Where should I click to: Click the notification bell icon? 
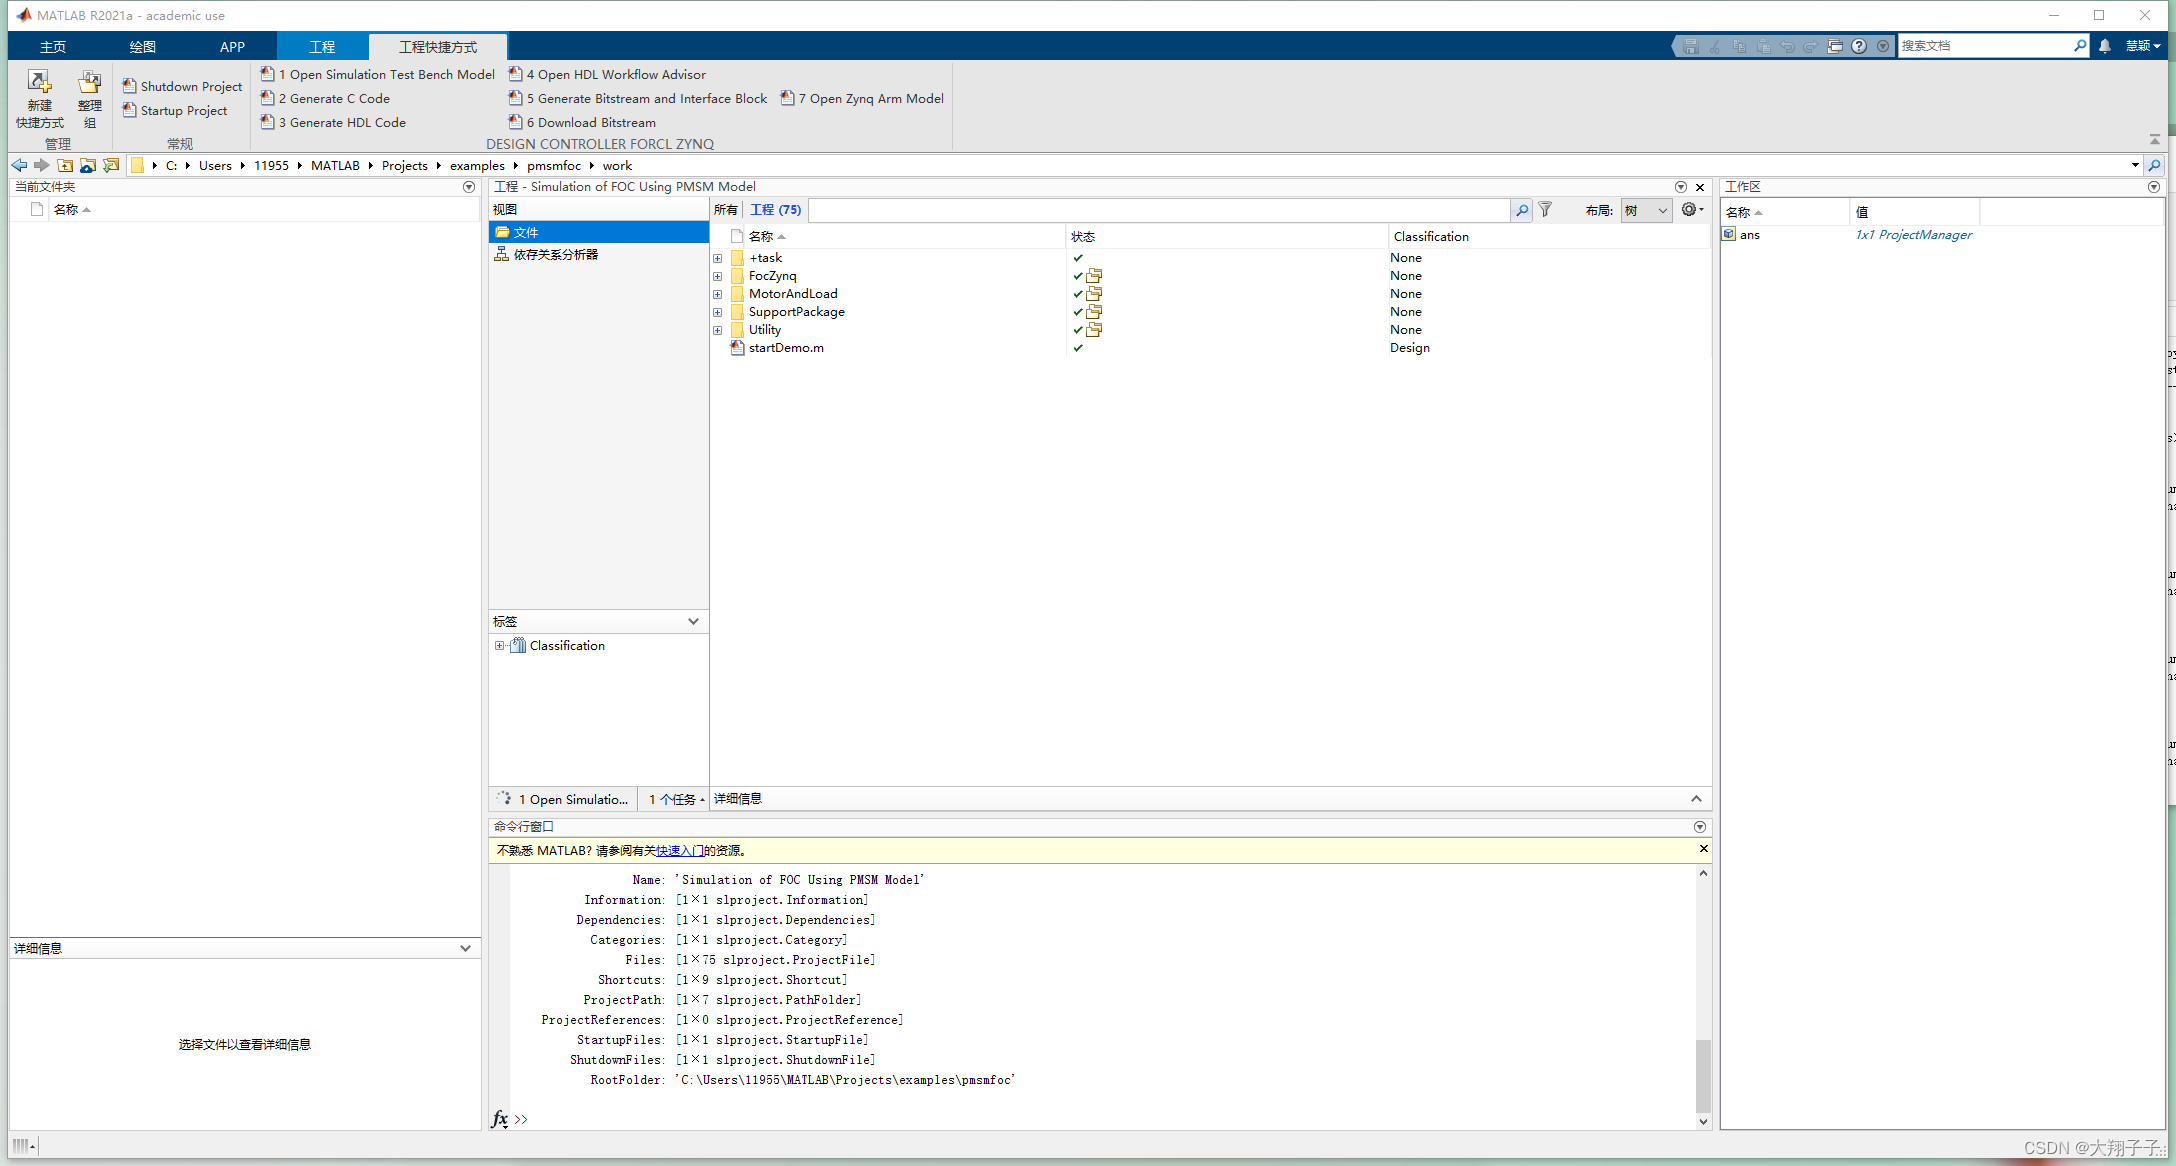click(2105, 46)
